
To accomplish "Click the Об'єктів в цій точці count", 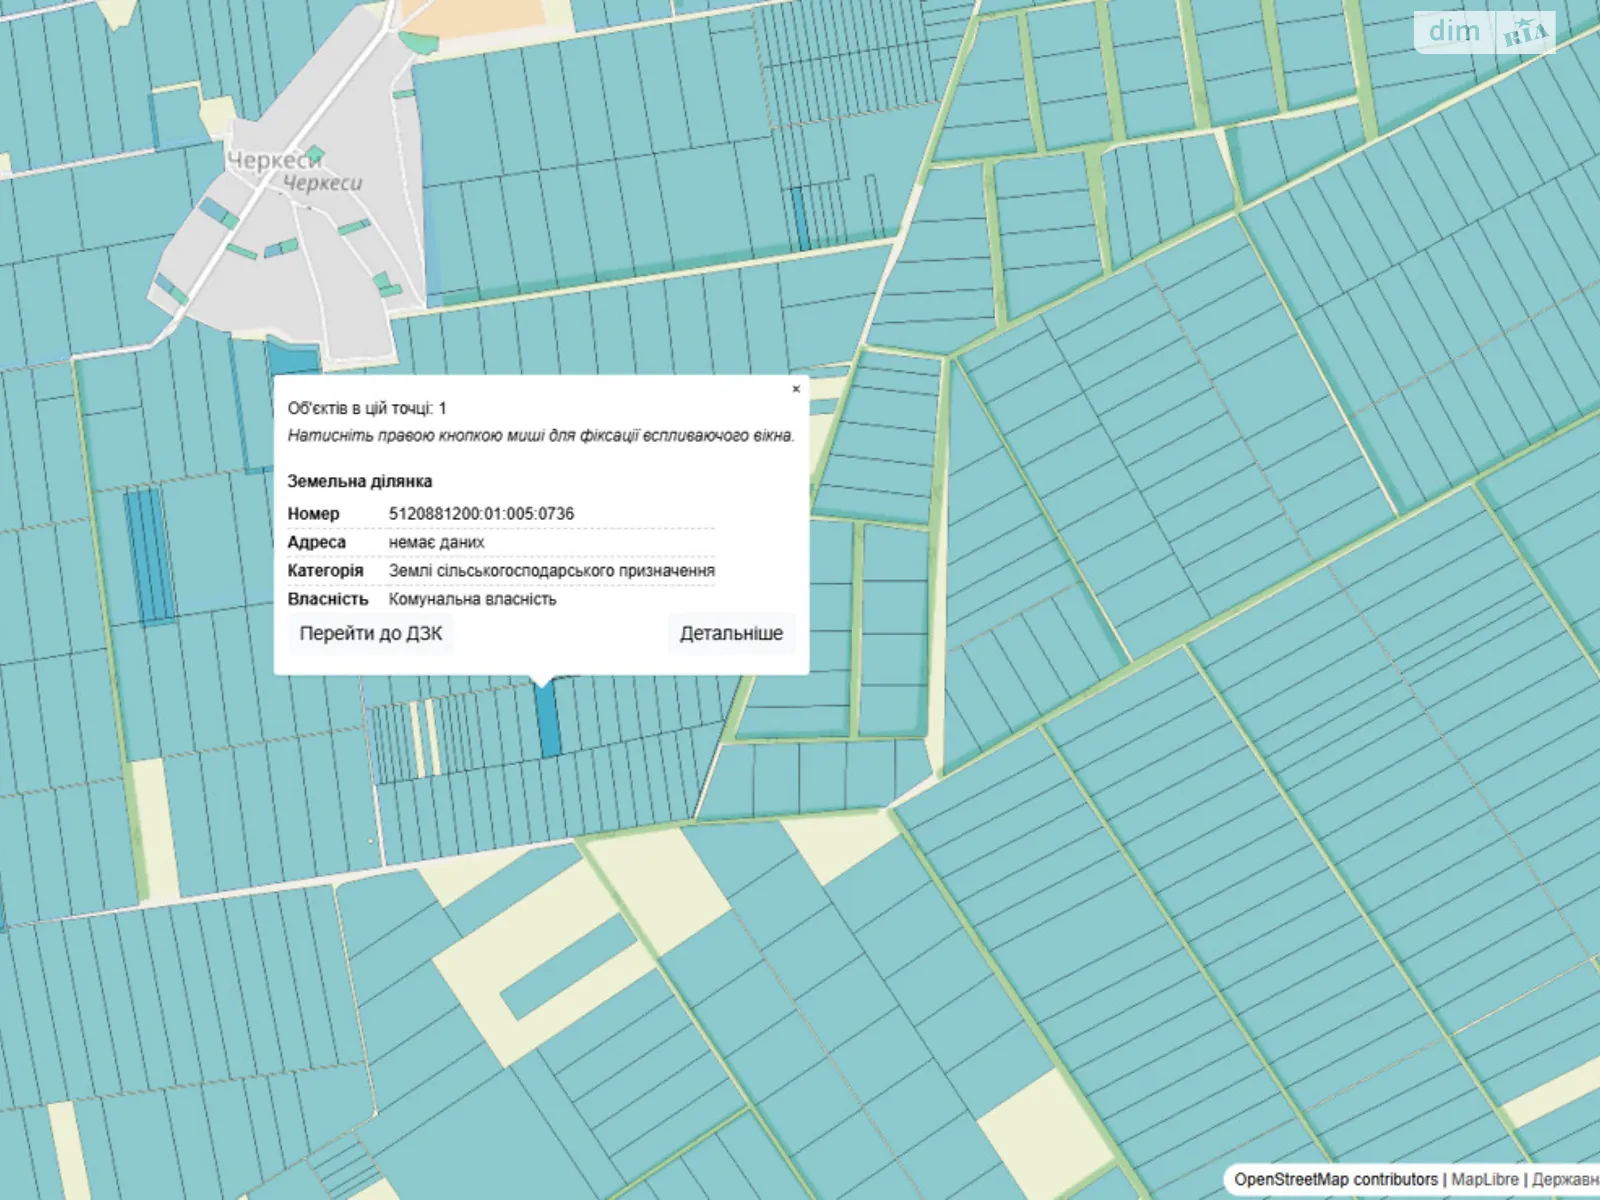I will click(x=367, y=408).
